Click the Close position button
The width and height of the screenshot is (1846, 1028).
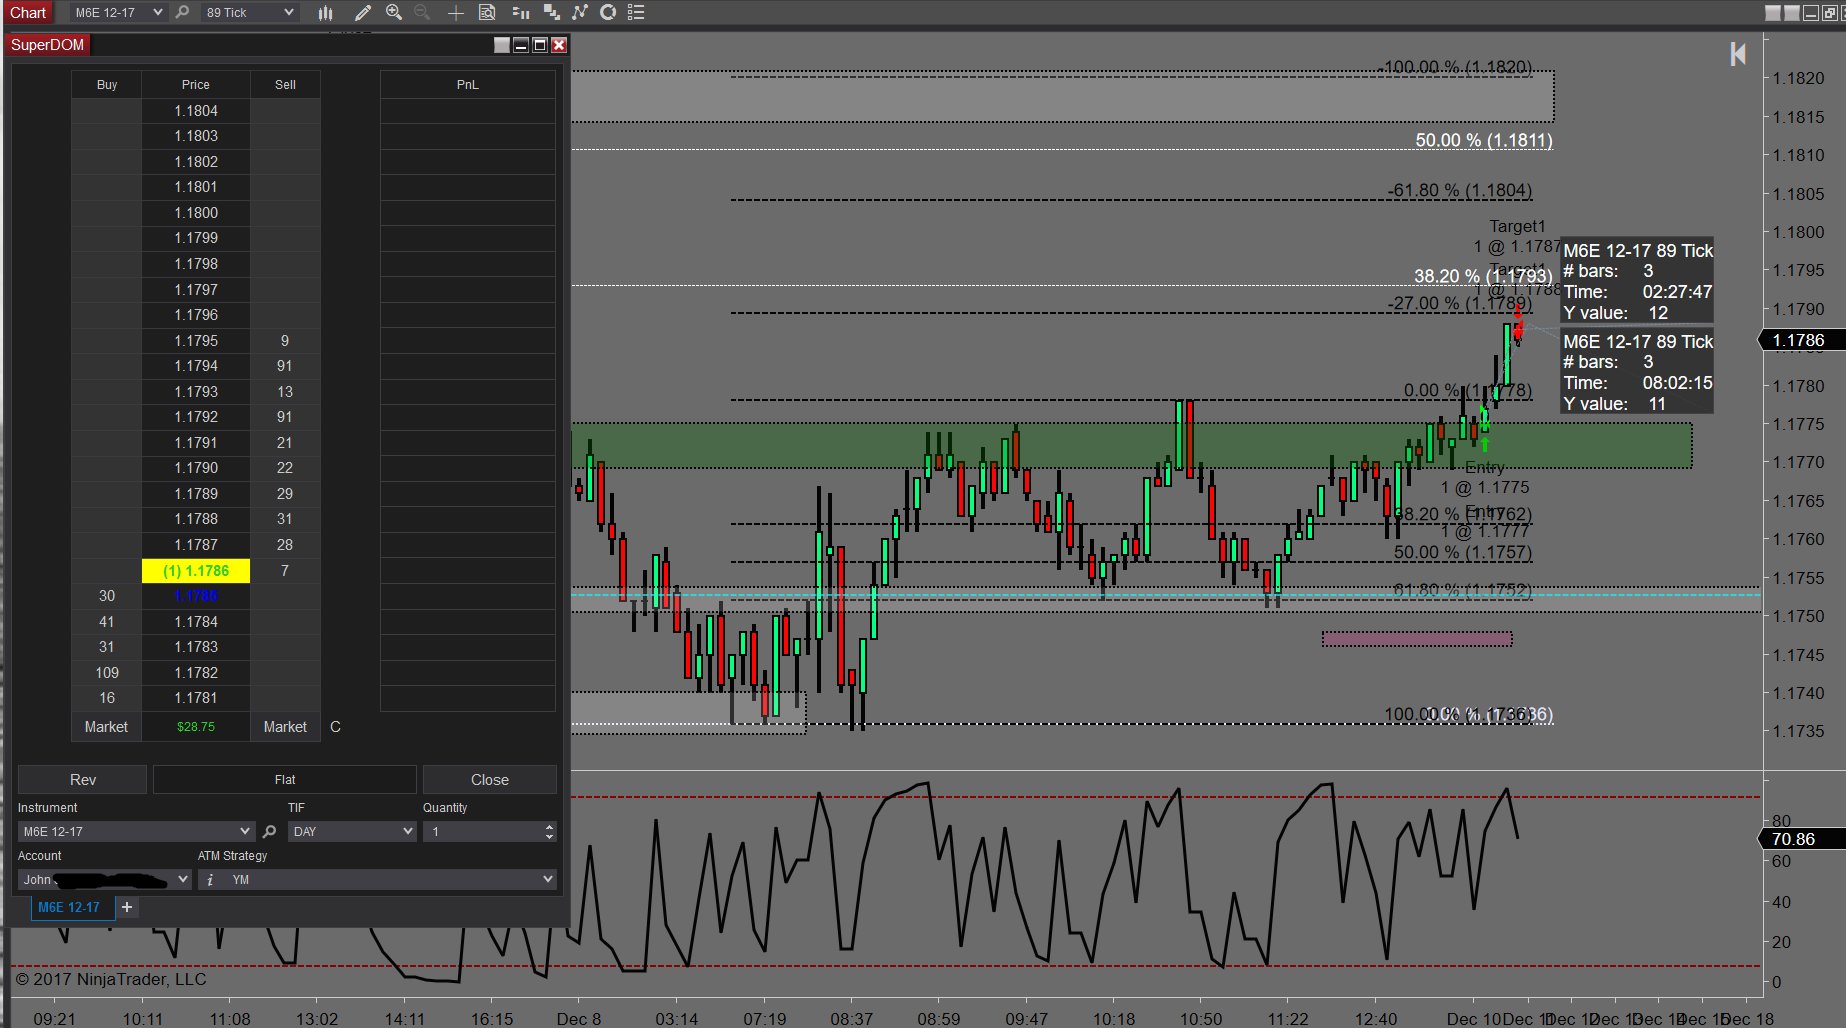click(x=490, y=780)
